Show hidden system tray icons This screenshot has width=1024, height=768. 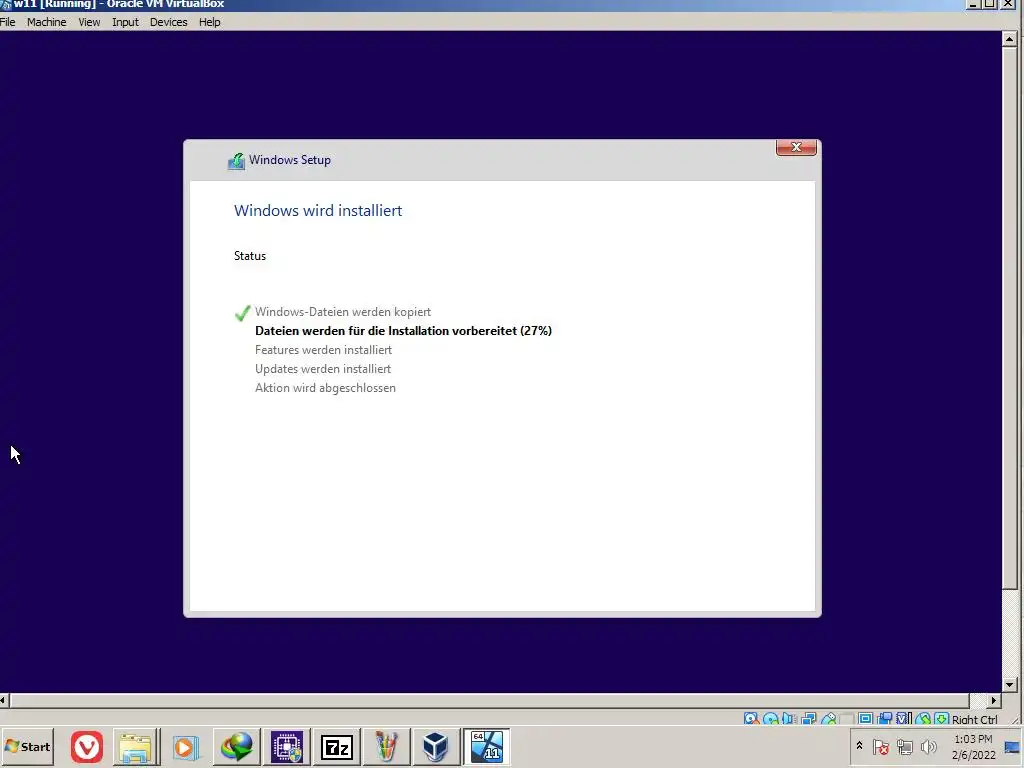[859, 746]
